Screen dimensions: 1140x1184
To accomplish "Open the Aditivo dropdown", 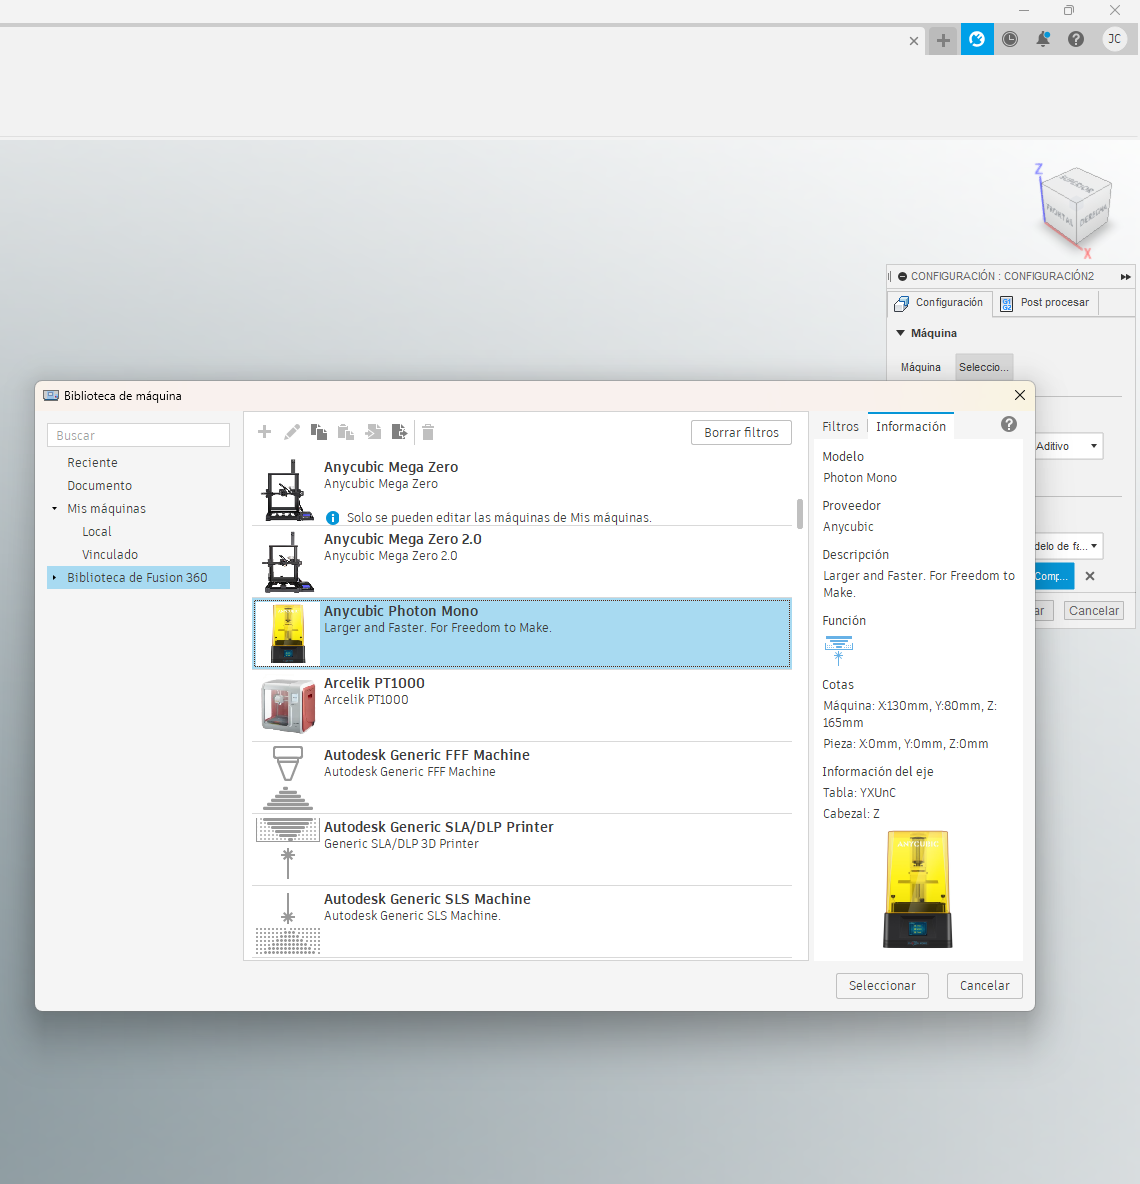I will (1068, 446).
